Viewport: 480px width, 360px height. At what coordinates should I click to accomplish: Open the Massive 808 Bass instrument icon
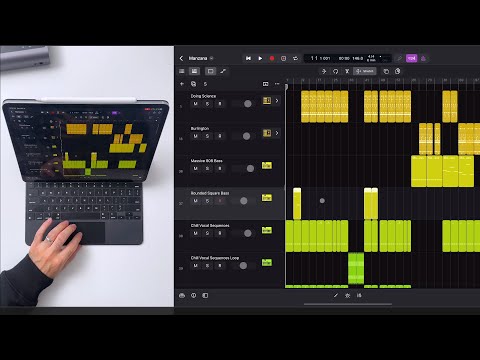coord(267,165)
